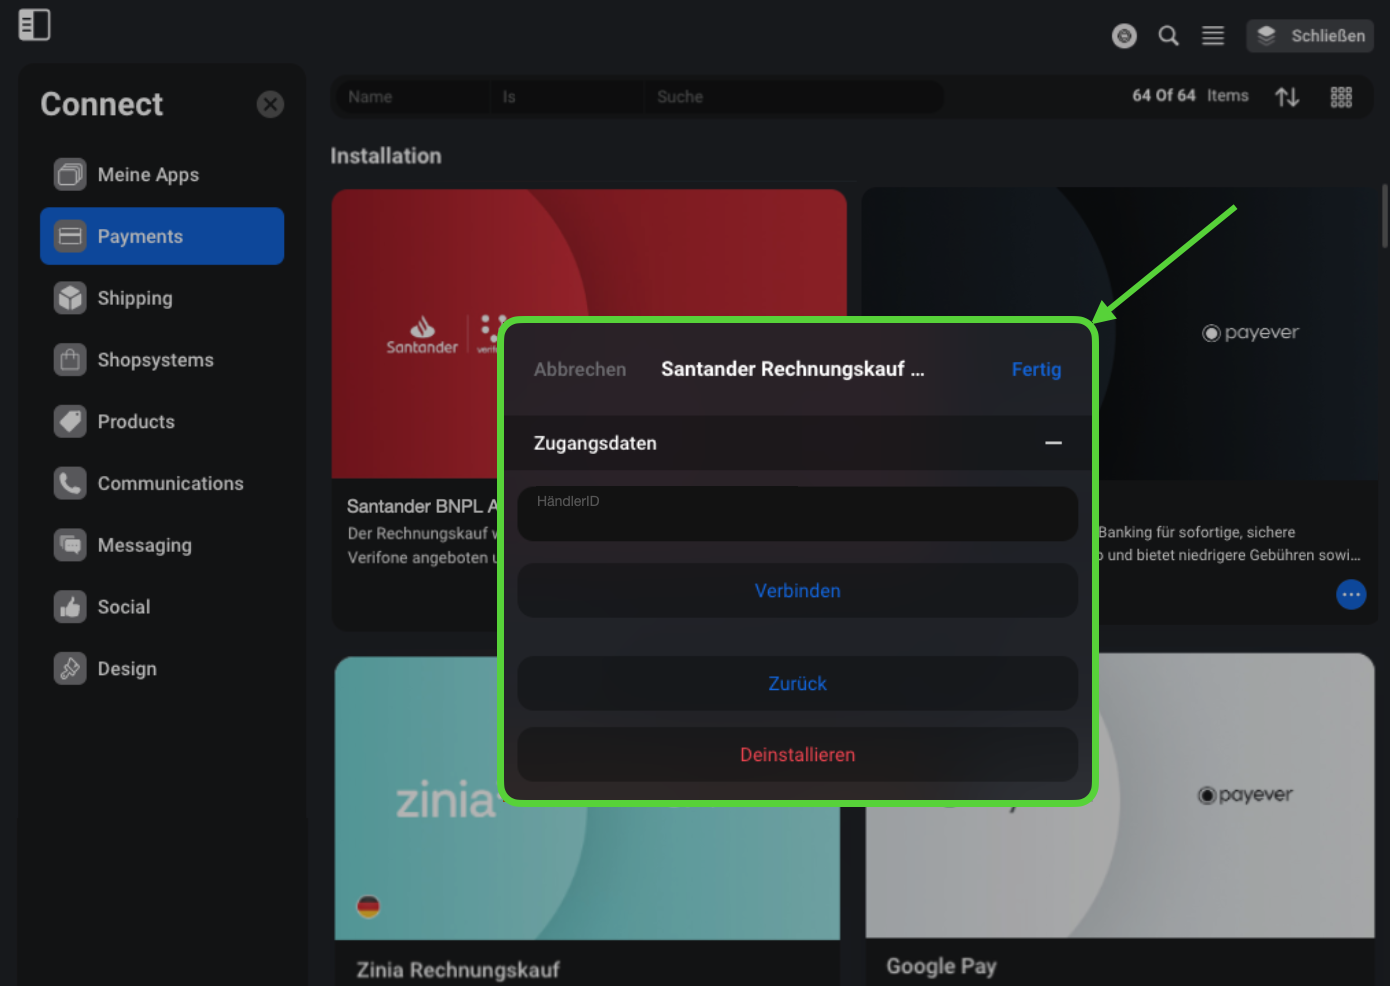Click the Meine Apps stacked-squares icon
The height and width of the screenshot is (986, 1390).
coord(70,175)
